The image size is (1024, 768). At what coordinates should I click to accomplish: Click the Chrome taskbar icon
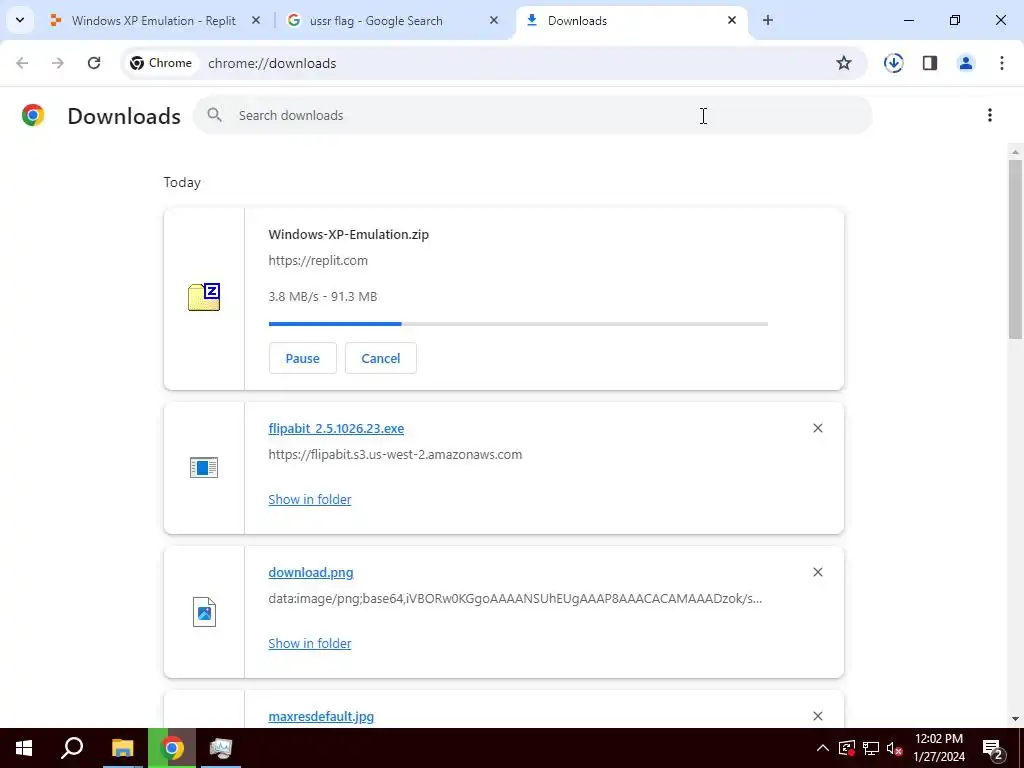172,748
